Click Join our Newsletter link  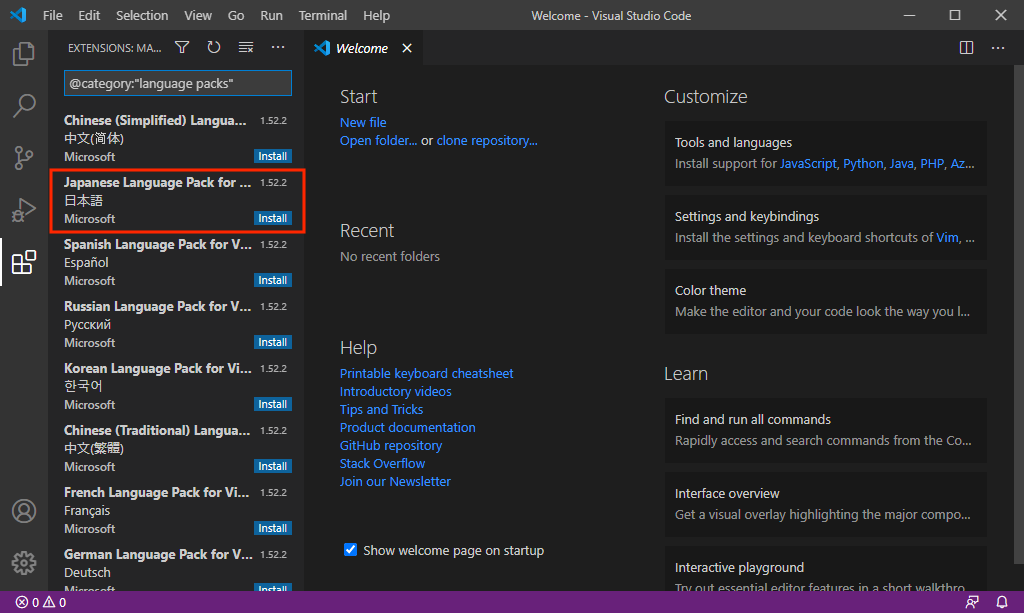(x=395, y=481)
